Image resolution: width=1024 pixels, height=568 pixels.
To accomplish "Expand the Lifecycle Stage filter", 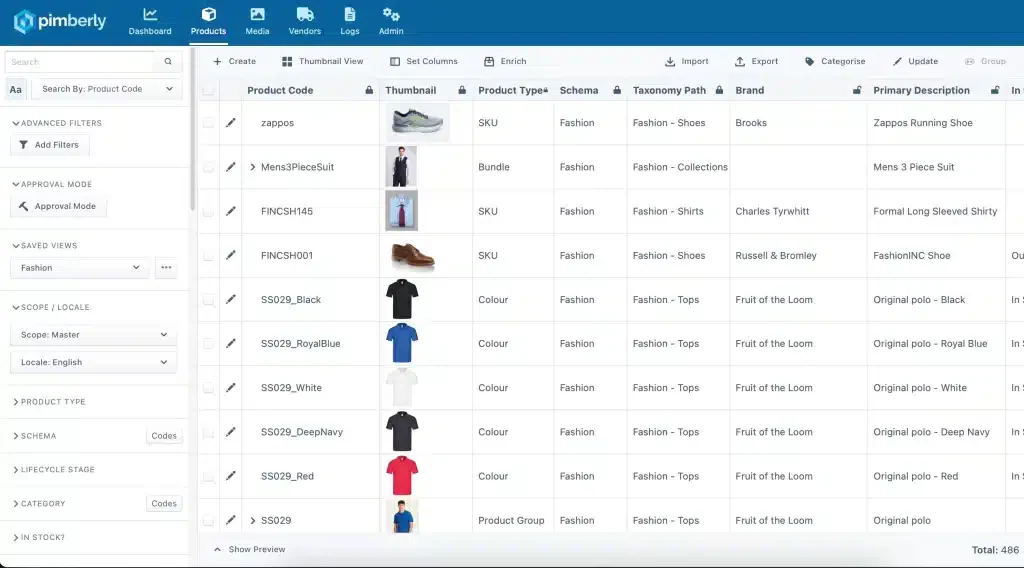I will tap(54, 469).
